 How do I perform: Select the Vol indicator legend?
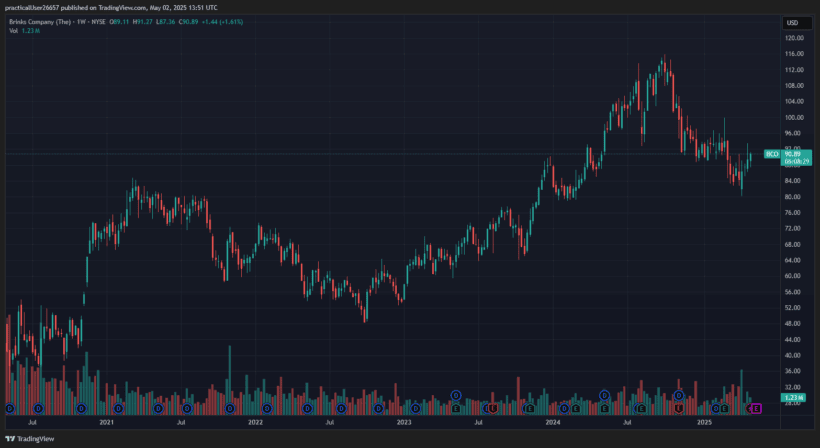pyautogui.click(x=14, y=32)
